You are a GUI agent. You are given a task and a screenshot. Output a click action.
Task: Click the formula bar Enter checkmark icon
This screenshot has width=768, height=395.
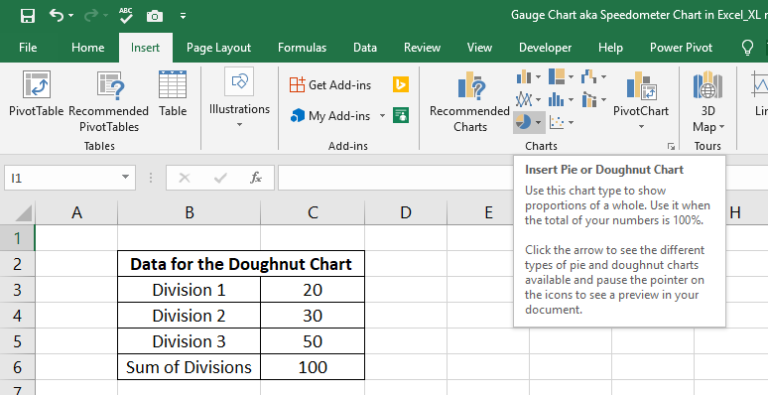tap(220, 177)
